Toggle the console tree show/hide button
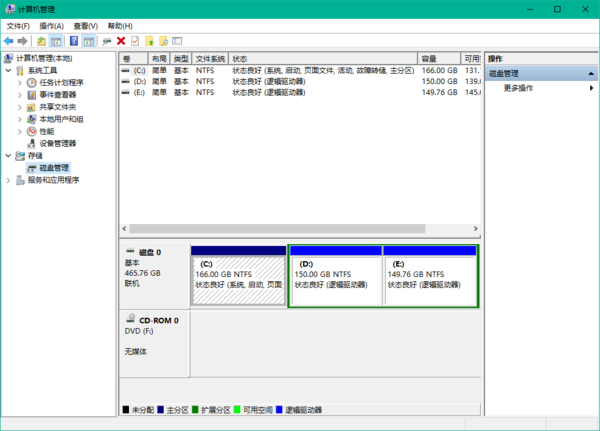 57,41
